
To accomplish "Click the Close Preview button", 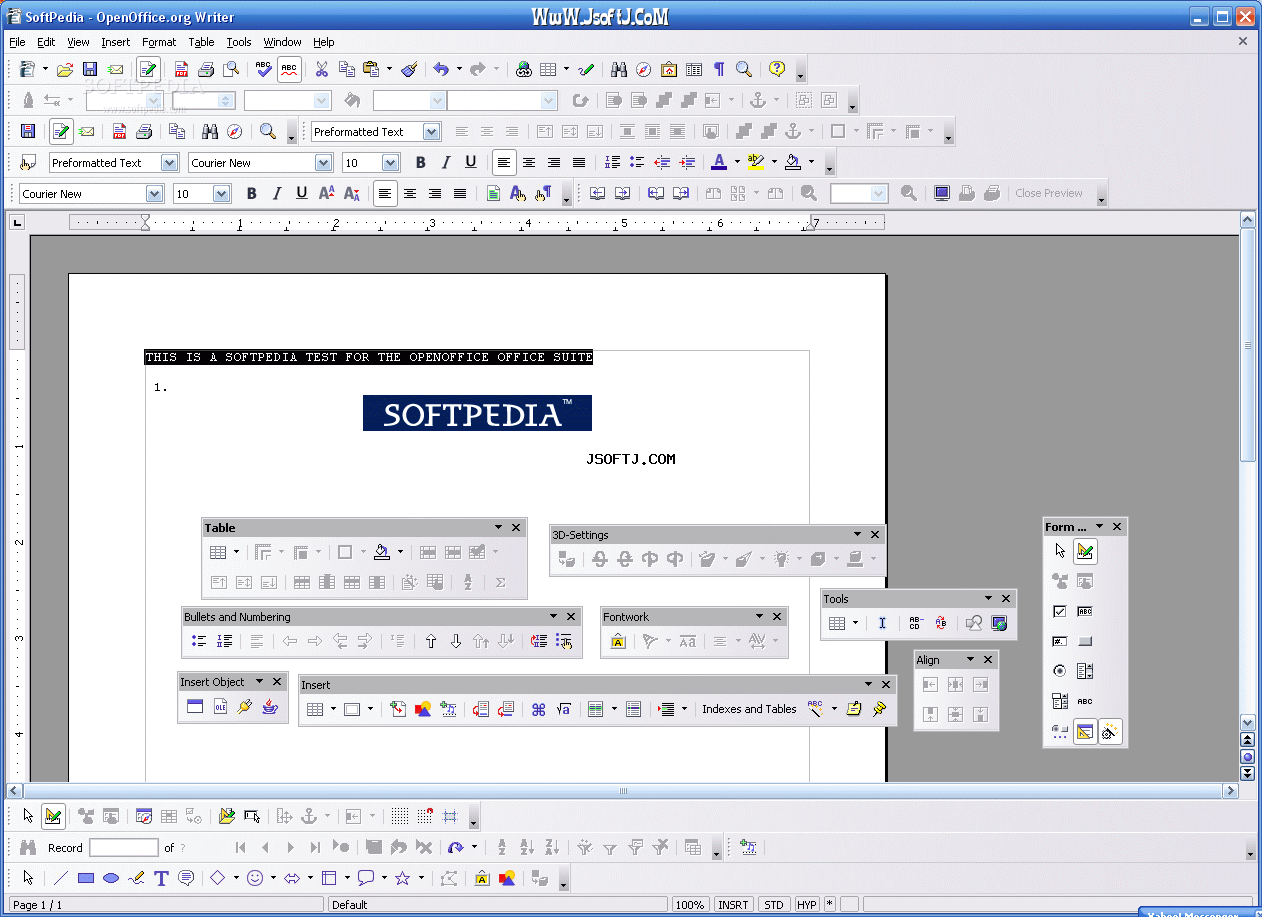I will tap(1049, 194).
